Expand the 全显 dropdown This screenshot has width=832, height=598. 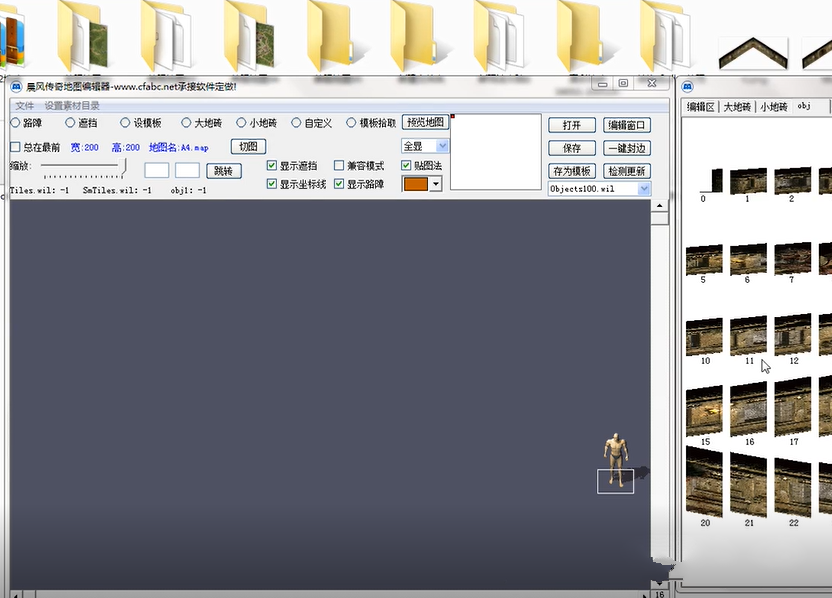tap(442, 146)
